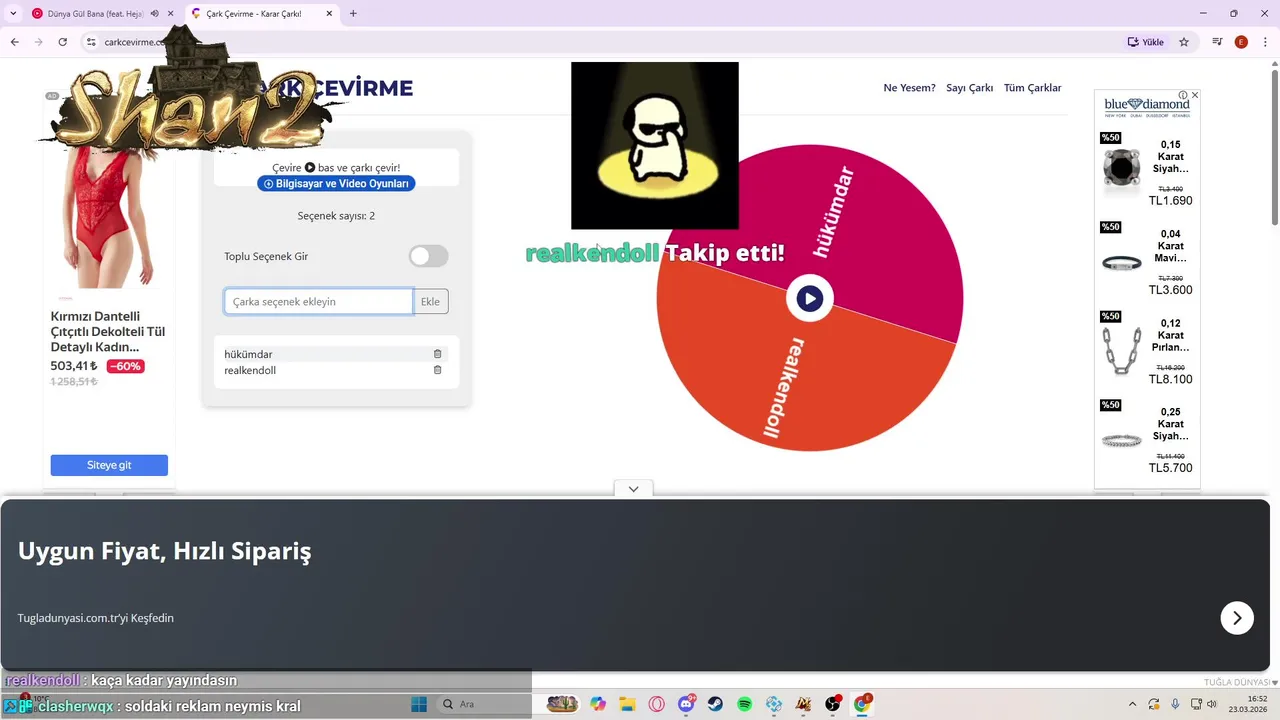Open the 0,15 Karat Siyah ring product

(x=1147, y=170)
